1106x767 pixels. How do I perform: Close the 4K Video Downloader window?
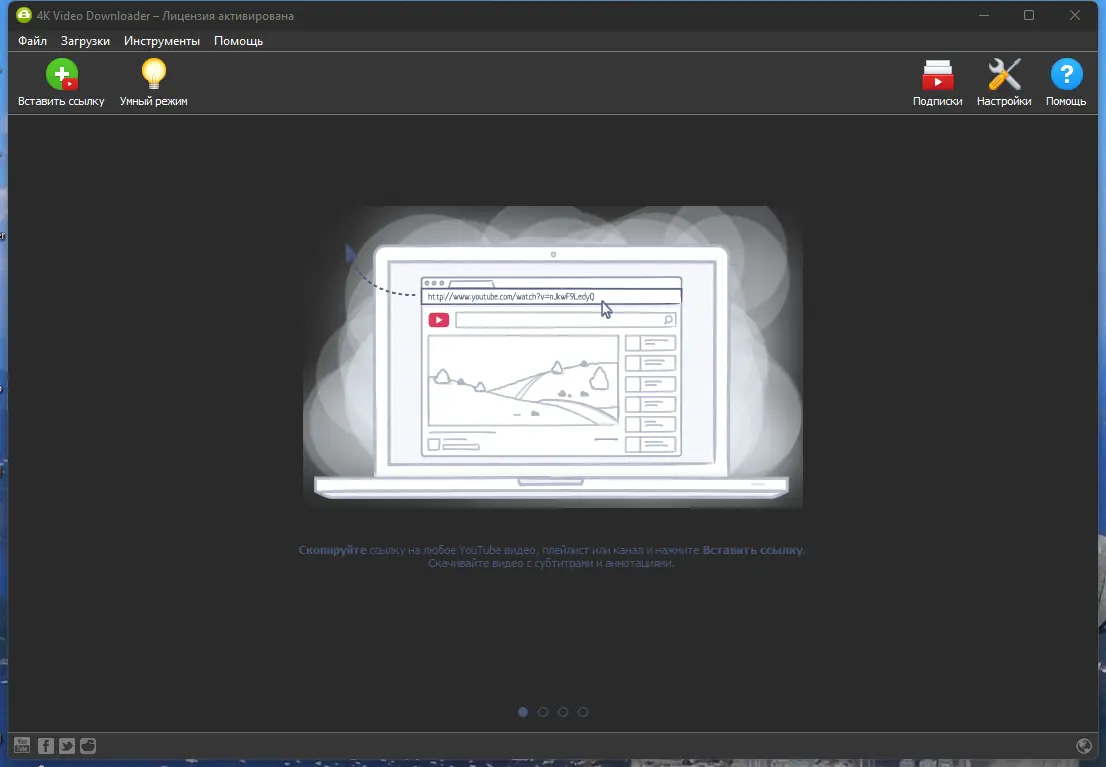[x=1074, y=15]
